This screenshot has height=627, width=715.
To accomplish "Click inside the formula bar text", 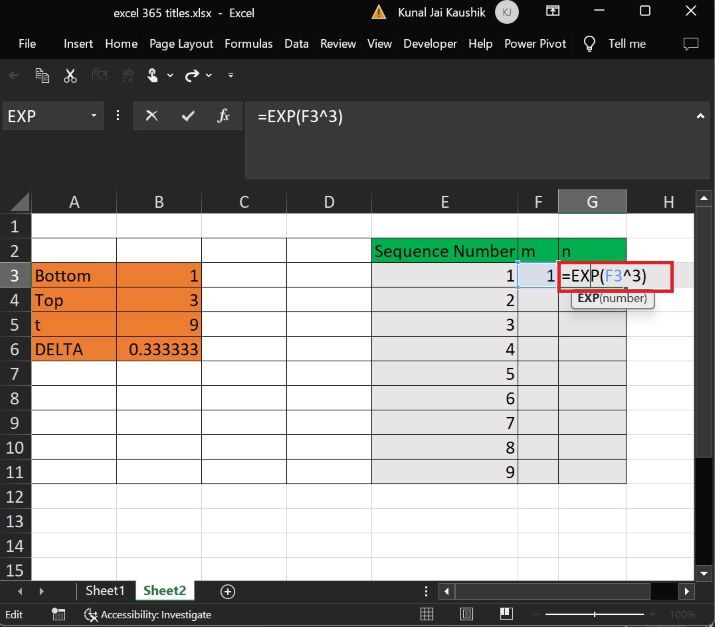I will coord(300,116).
